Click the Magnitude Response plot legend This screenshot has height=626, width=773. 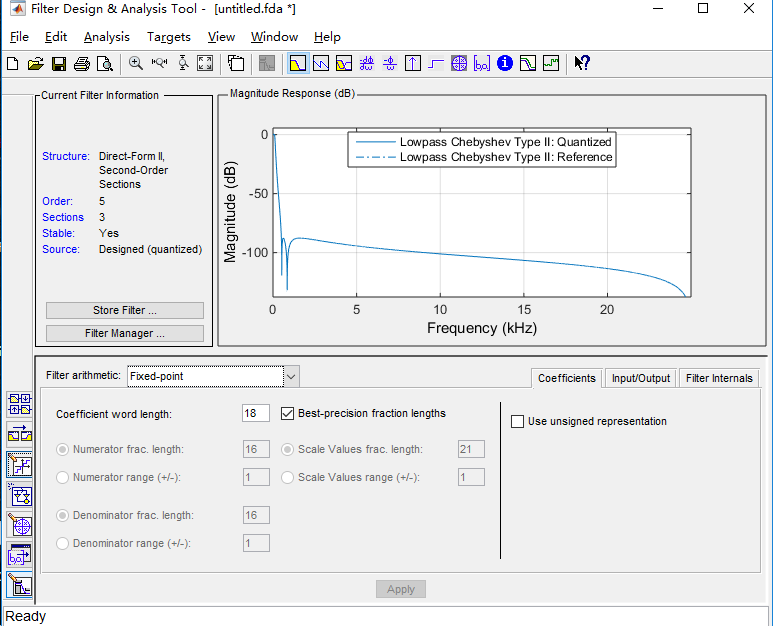(x=482, y=149)
